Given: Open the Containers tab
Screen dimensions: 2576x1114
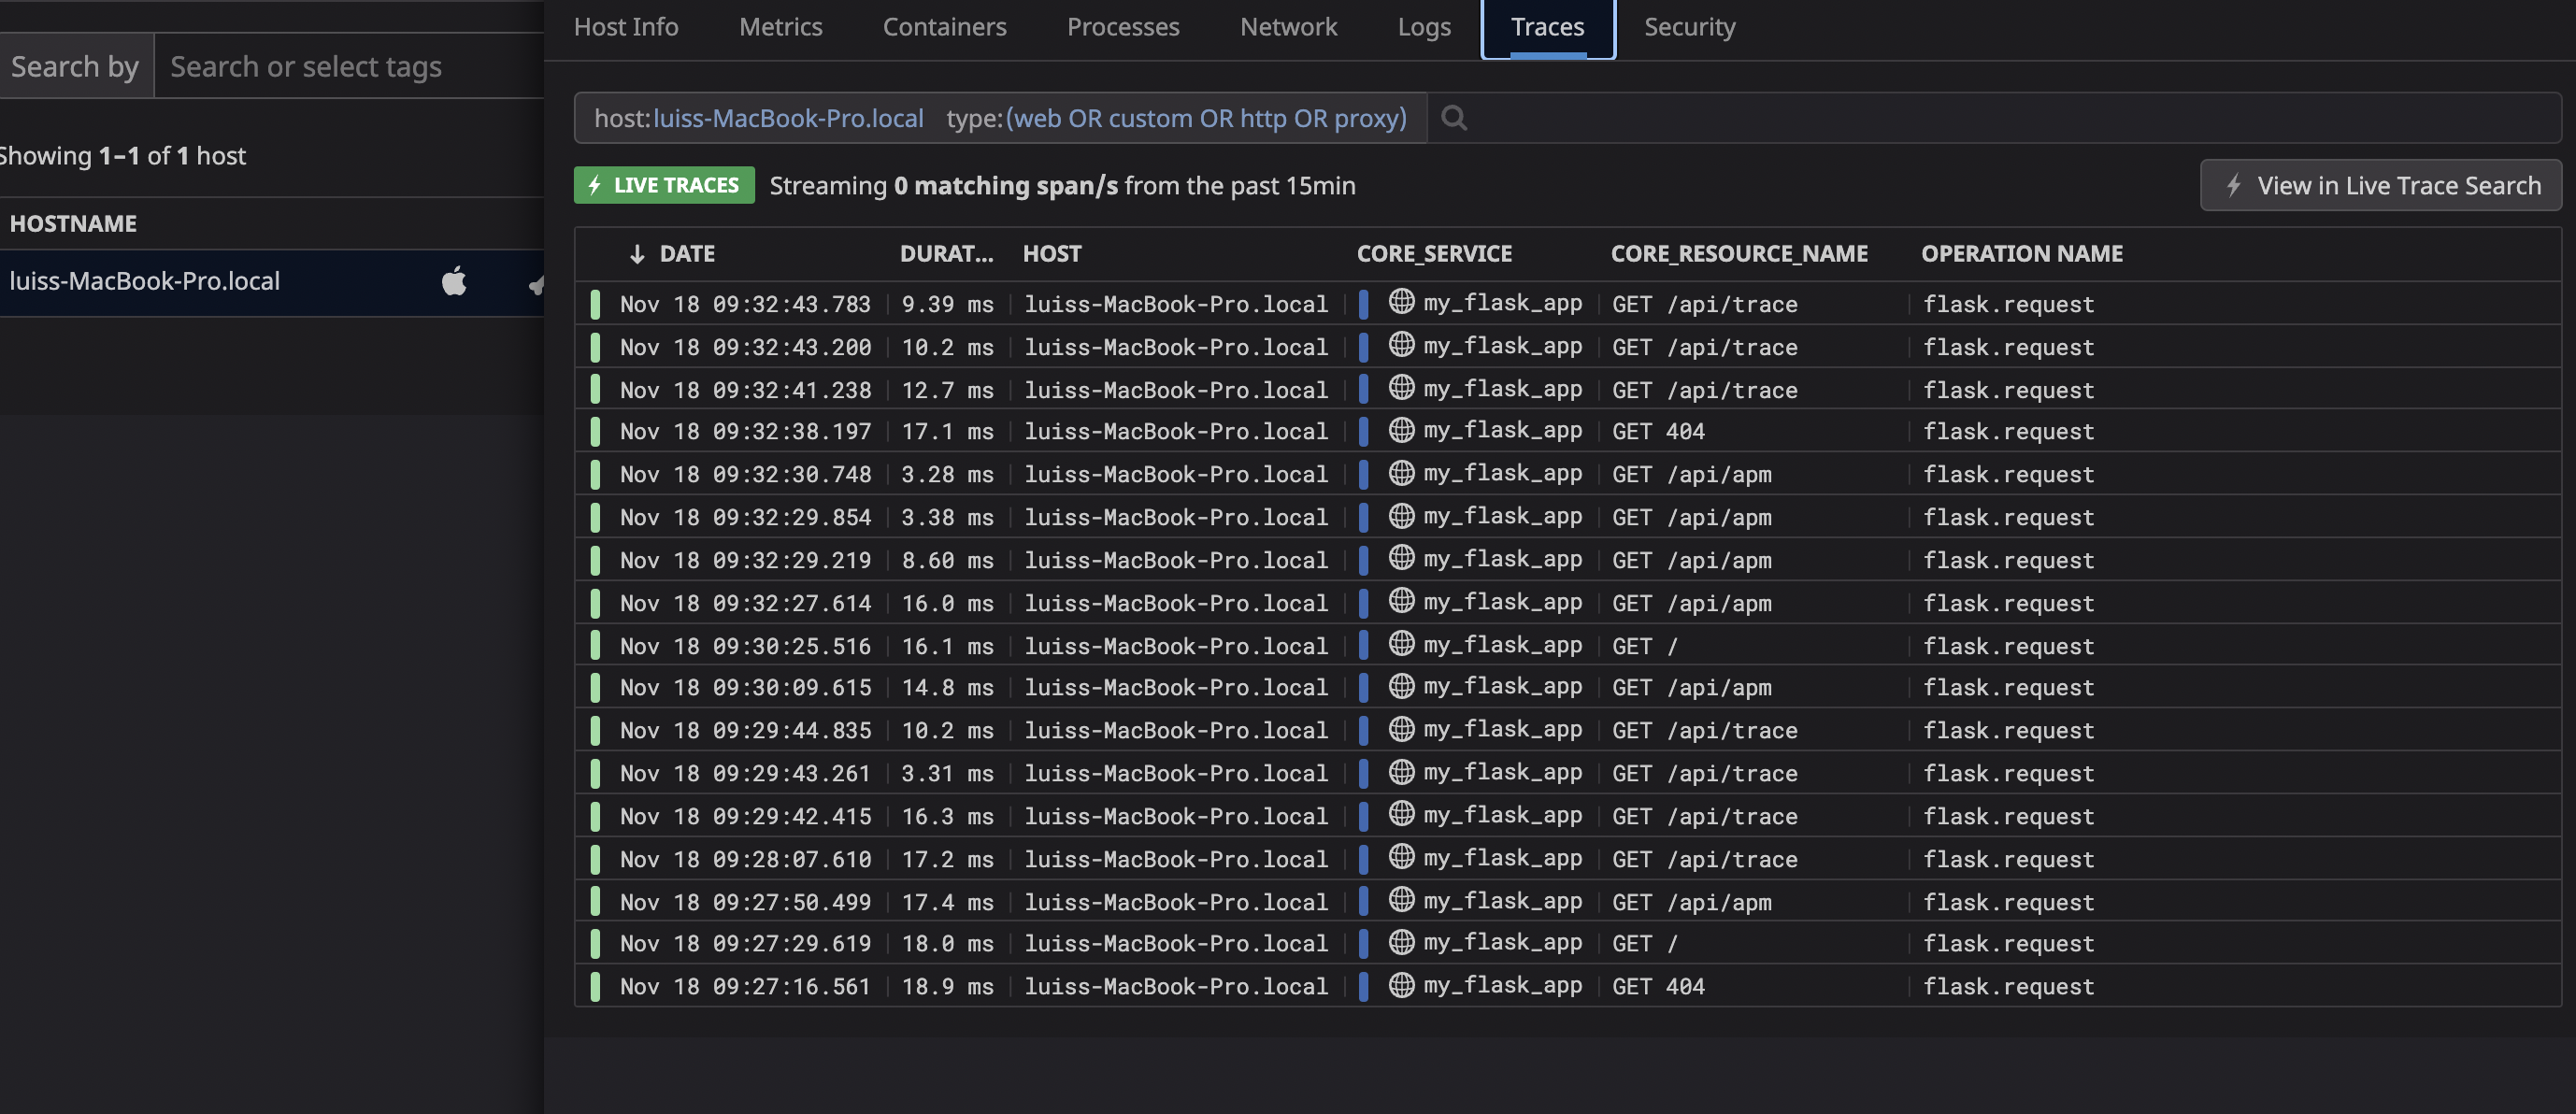Looking at the screenshot, I should tap(944, 27).
